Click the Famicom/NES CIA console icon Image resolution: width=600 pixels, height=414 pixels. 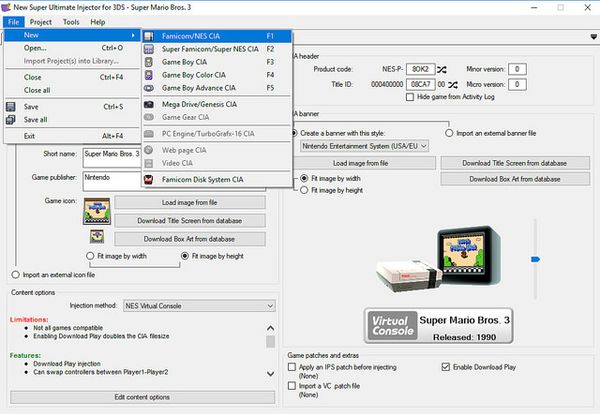click(x=149, y=36)
